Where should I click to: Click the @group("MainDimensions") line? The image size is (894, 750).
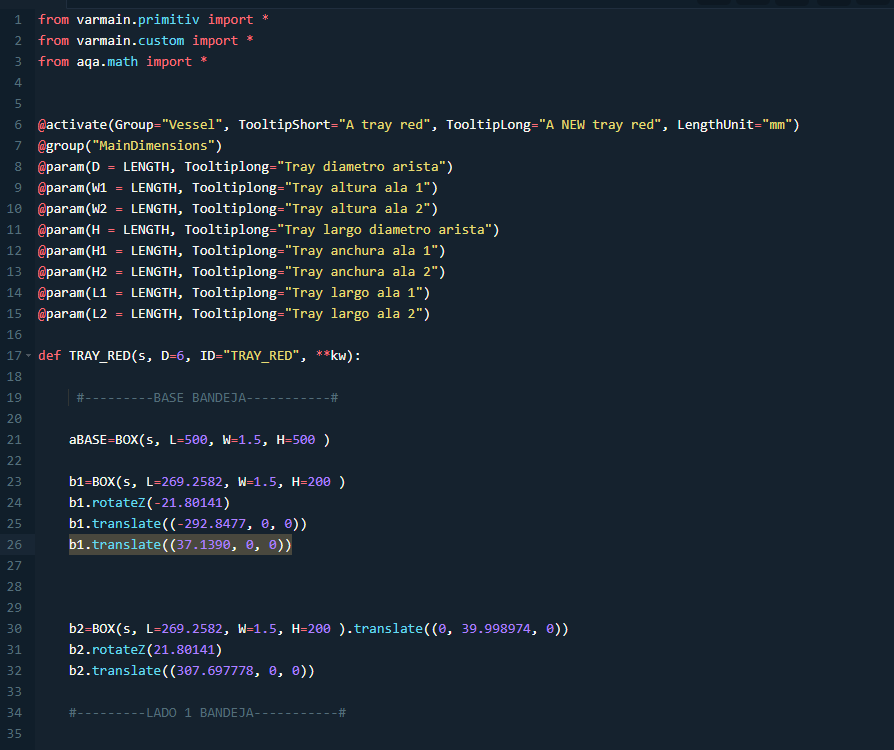click(x=130, y=146)
